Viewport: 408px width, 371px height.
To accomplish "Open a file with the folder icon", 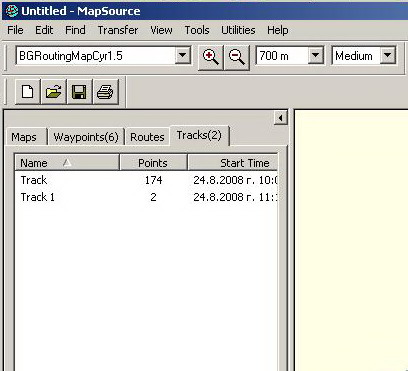I will tap(53, 92).
